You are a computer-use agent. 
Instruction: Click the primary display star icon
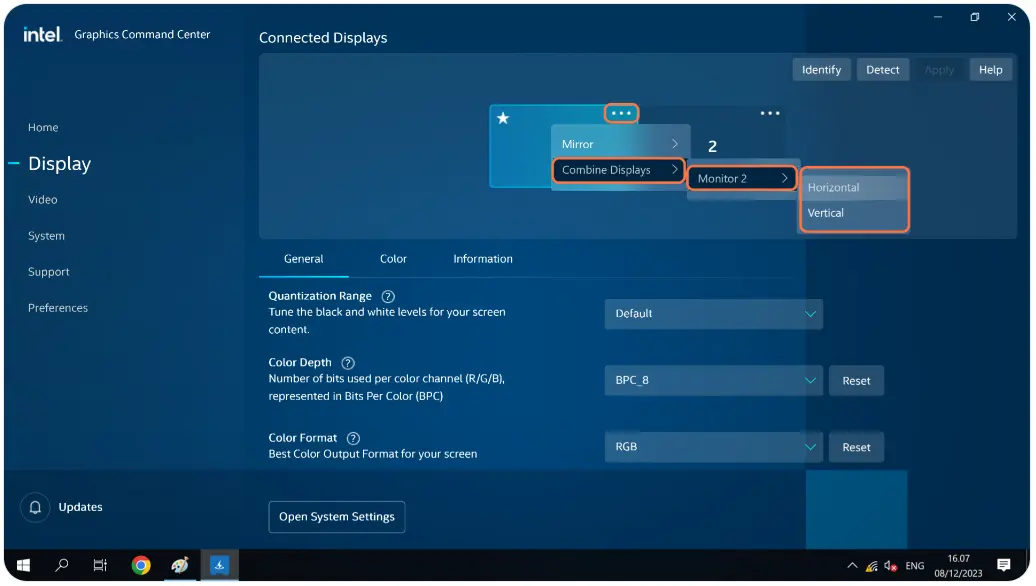click(503, 118)
